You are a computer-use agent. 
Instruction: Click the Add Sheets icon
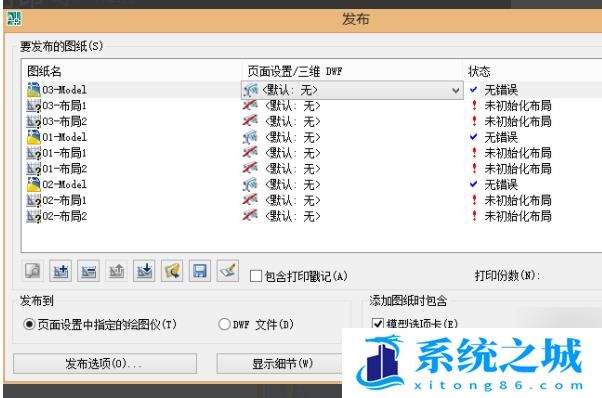[61, 271]
